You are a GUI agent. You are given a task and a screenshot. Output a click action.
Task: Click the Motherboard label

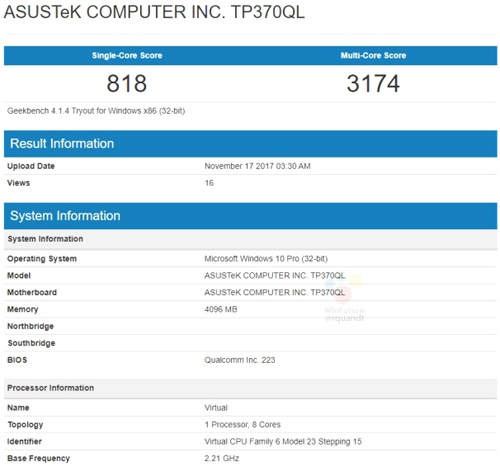point(32,292)
